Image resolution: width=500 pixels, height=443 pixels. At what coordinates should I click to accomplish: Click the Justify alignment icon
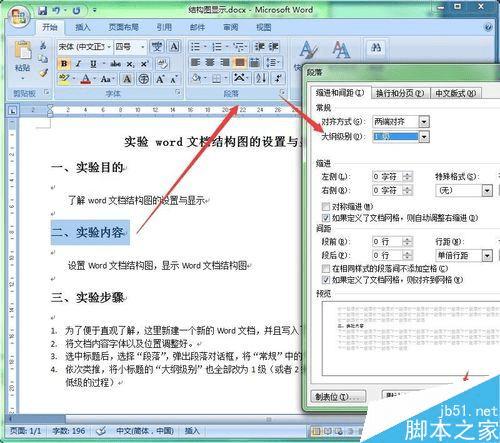click(240, 62)
